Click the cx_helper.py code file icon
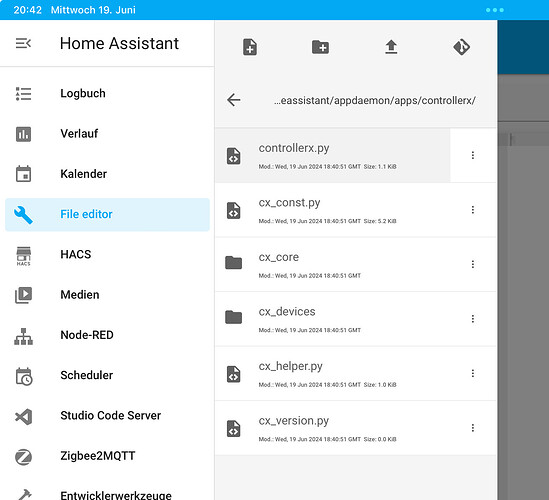 pyautogui.click(x=234, y=374)
